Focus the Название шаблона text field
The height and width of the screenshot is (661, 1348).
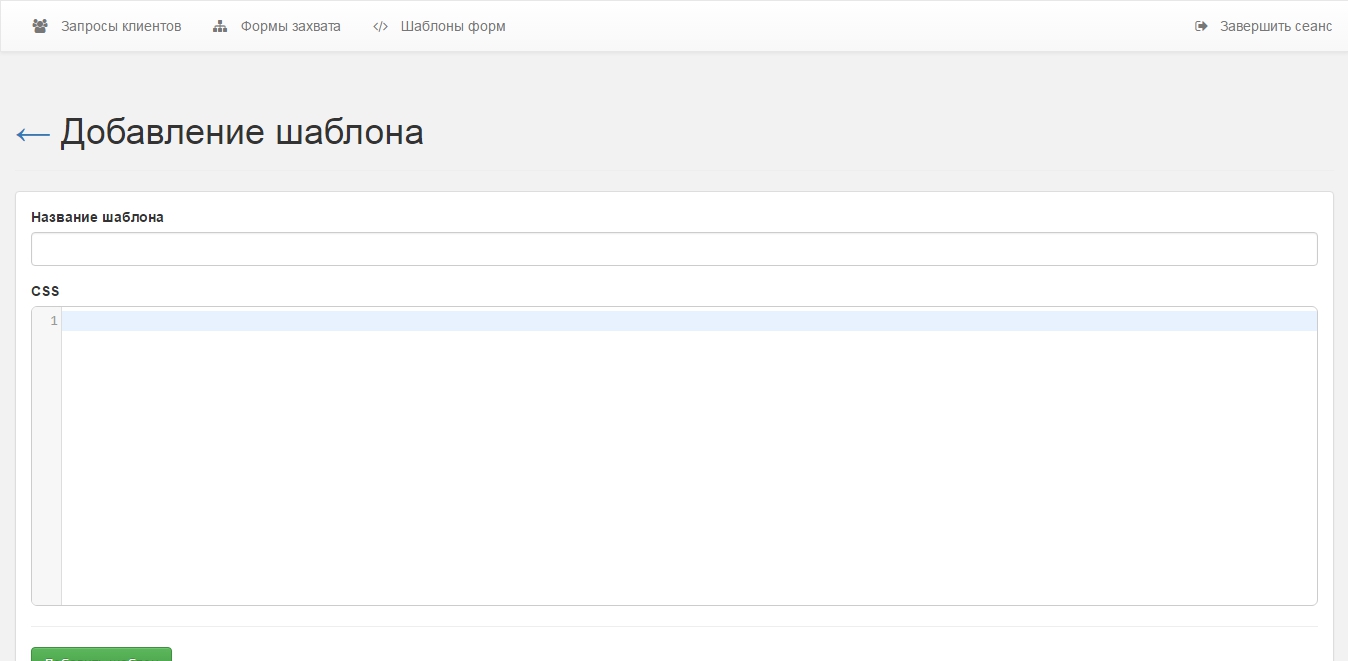pyautogui.click(x=674, y=249)
